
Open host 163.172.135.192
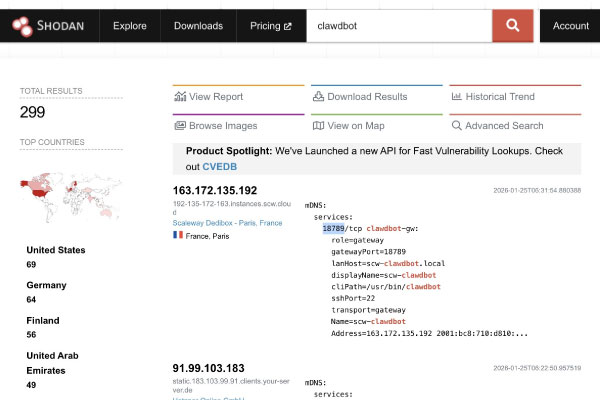click(215, 190)
